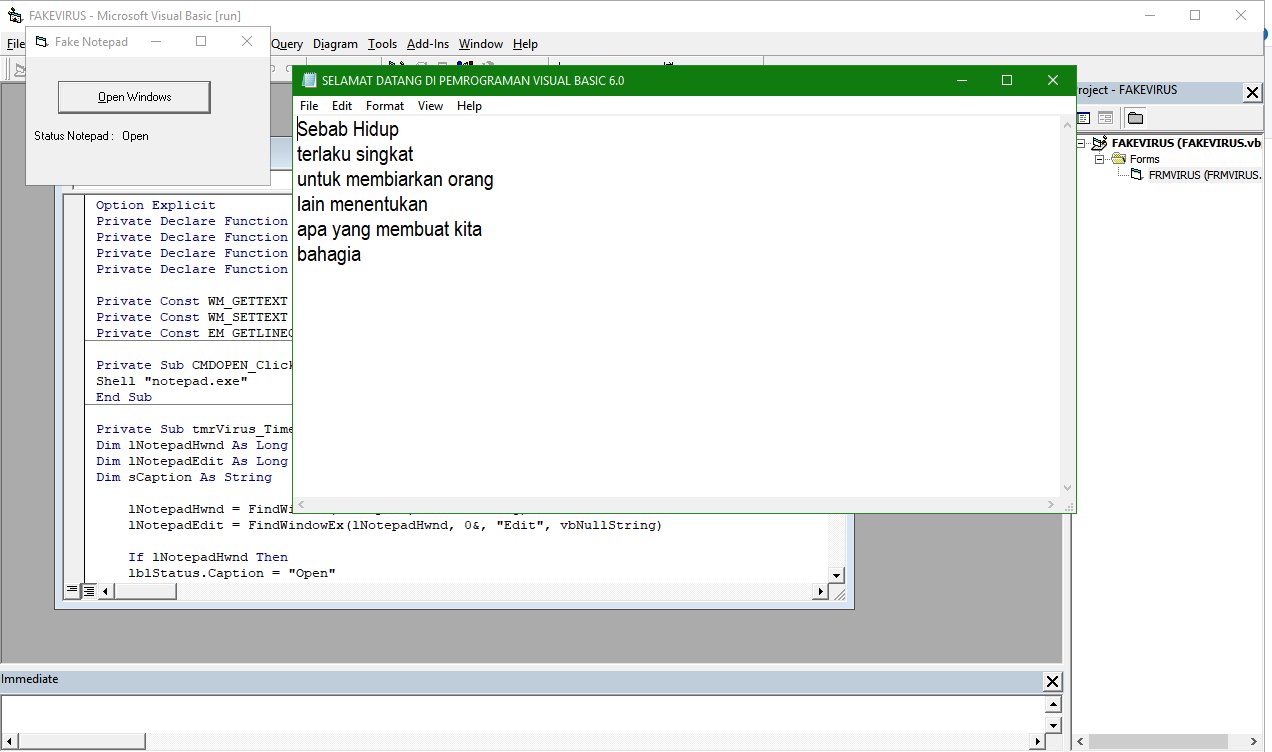Click 'Dim sCaption As String' code line
Screen dimensions: 1272x752
(184, 477)
